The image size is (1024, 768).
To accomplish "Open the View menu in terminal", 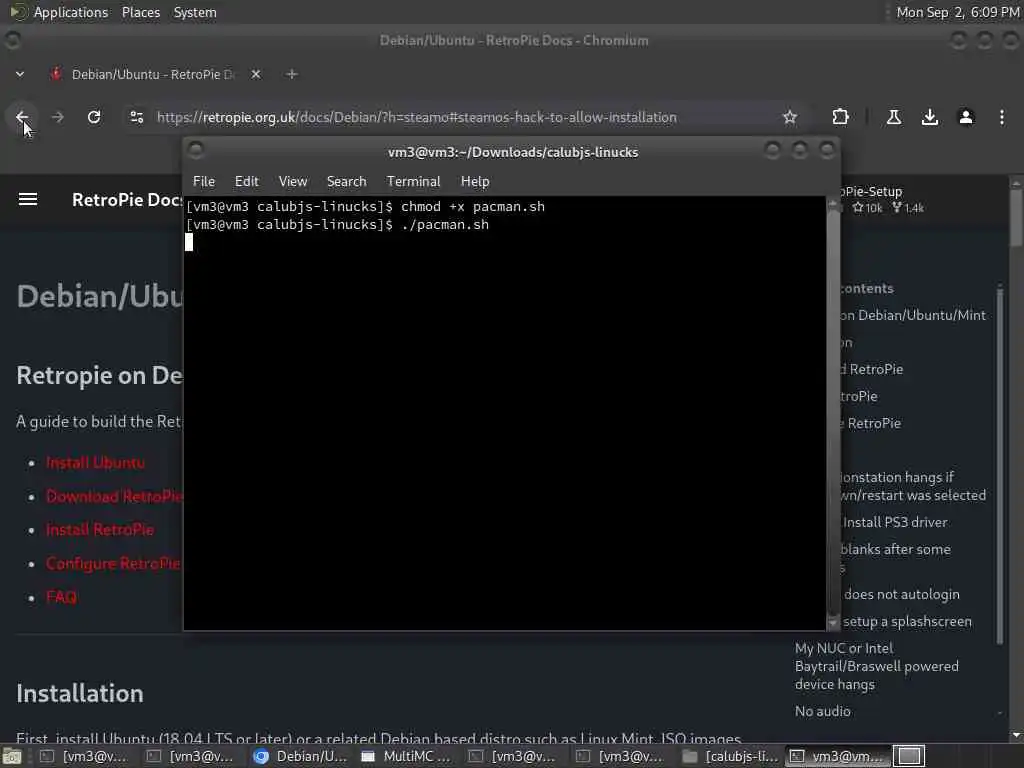I will click(293, 182).
